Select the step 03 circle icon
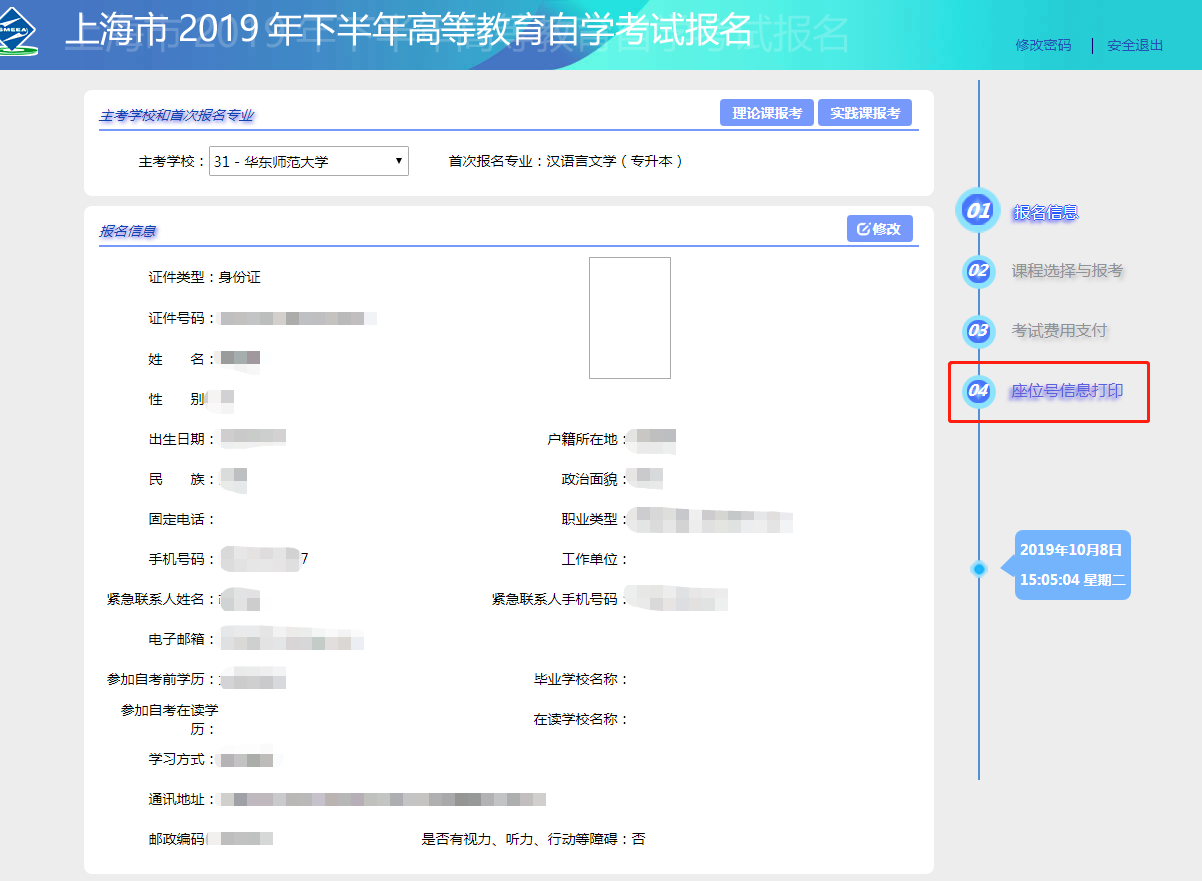Screen dimensions: 1202x881 coord(977,331)
